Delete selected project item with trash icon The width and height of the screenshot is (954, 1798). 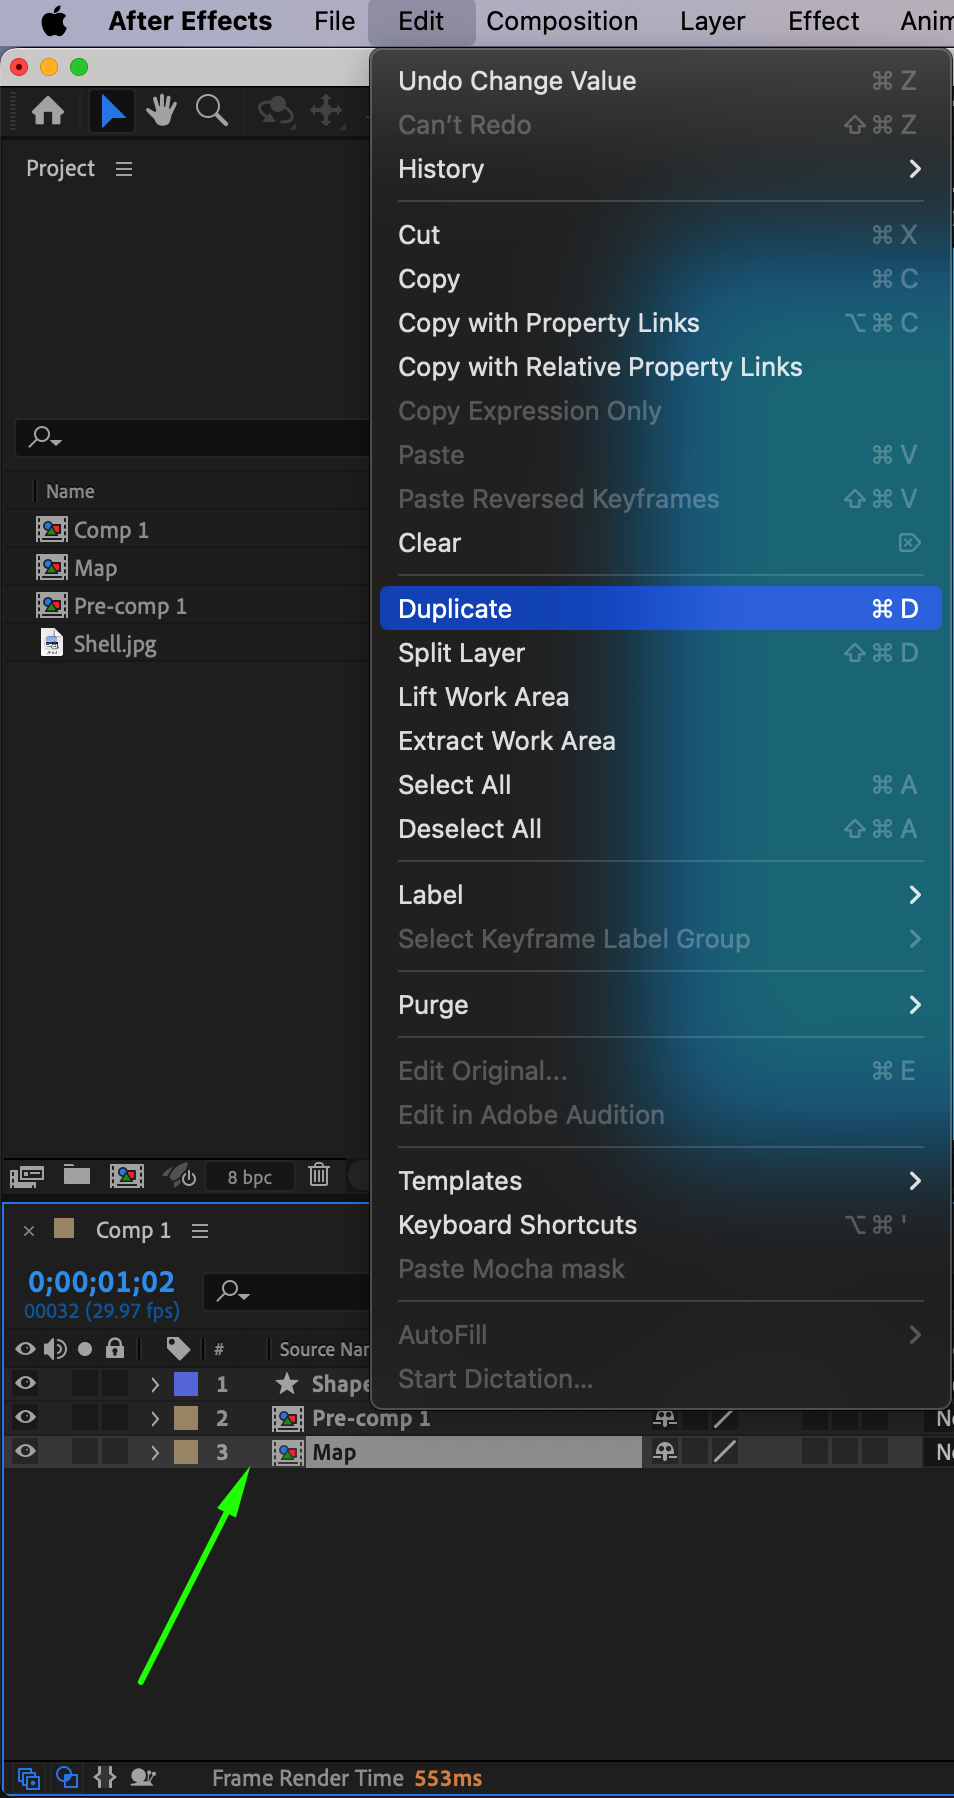click(319, 1175)
